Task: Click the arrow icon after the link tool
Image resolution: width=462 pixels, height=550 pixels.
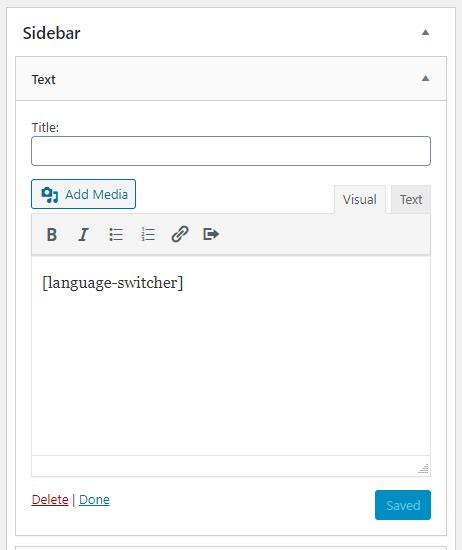Action: pos(211,234)
